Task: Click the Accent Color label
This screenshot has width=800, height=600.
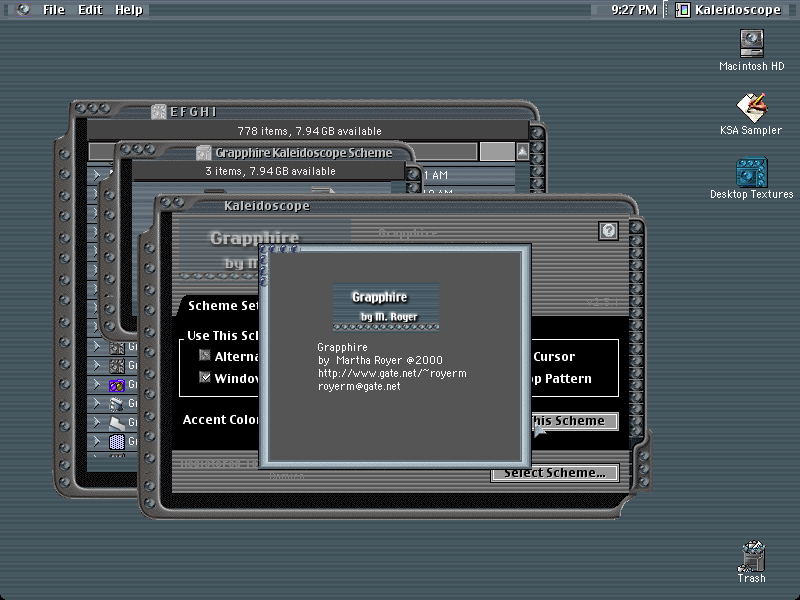Action: tap(220, 420)
